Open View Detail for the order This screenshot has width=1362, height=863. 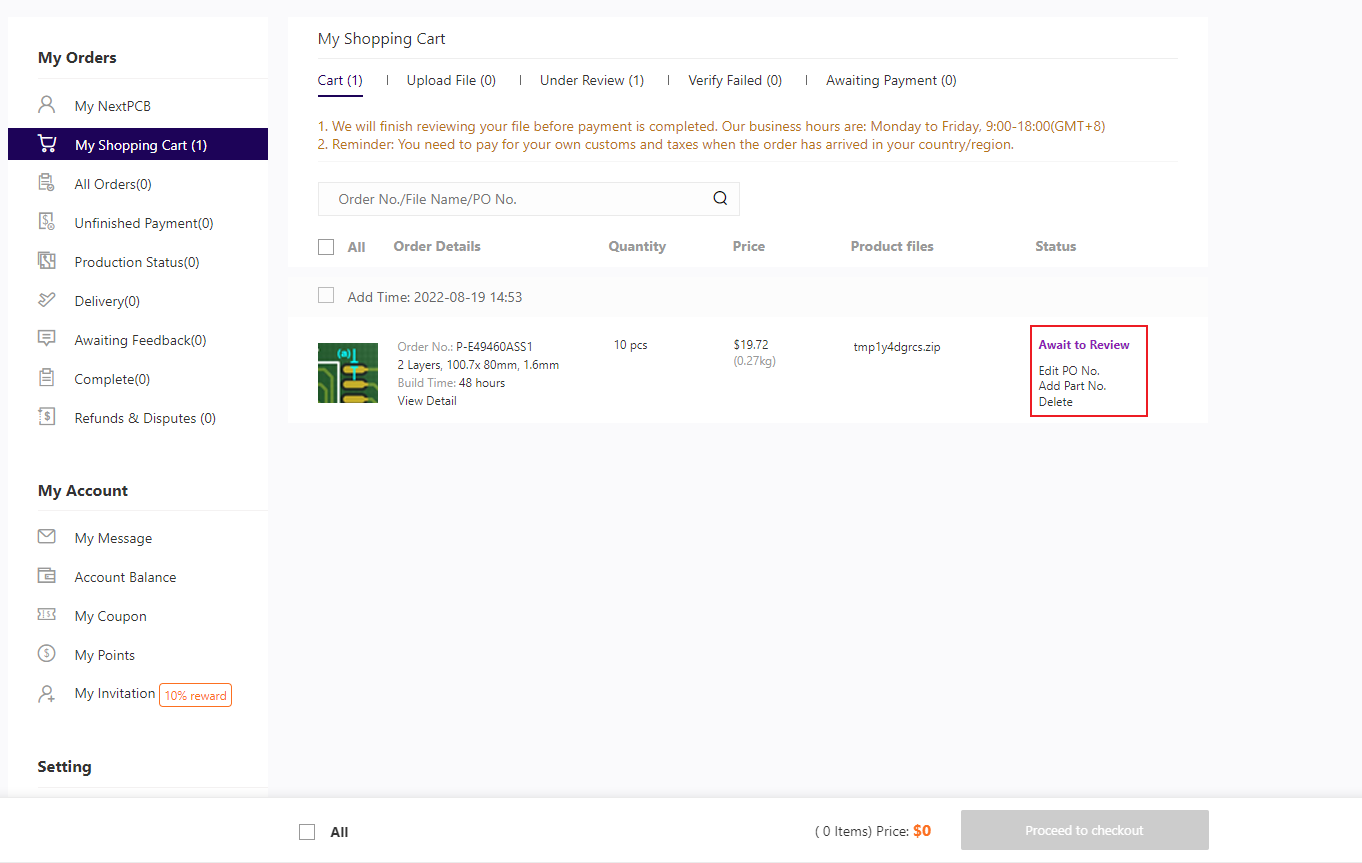tap(427, 401)
